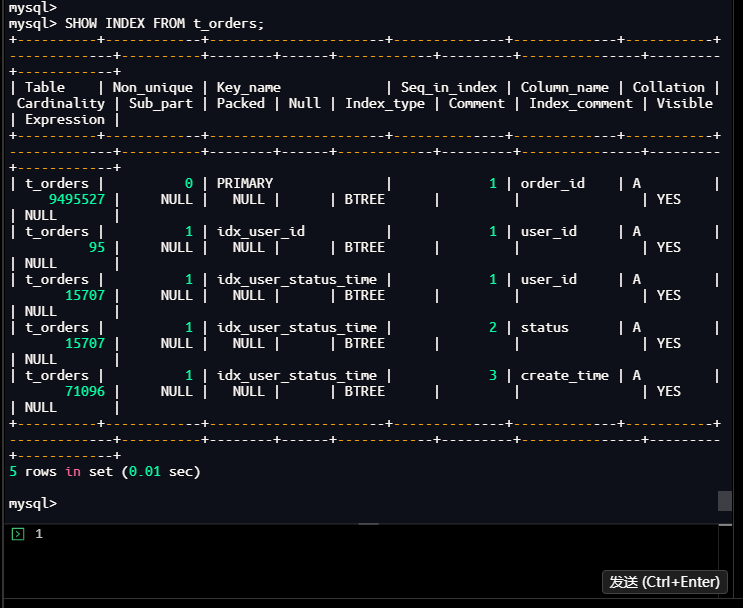This screenshot has width=743, height=608.
Task: Click the last empty mysql> prompt
Action: (33, 503)
